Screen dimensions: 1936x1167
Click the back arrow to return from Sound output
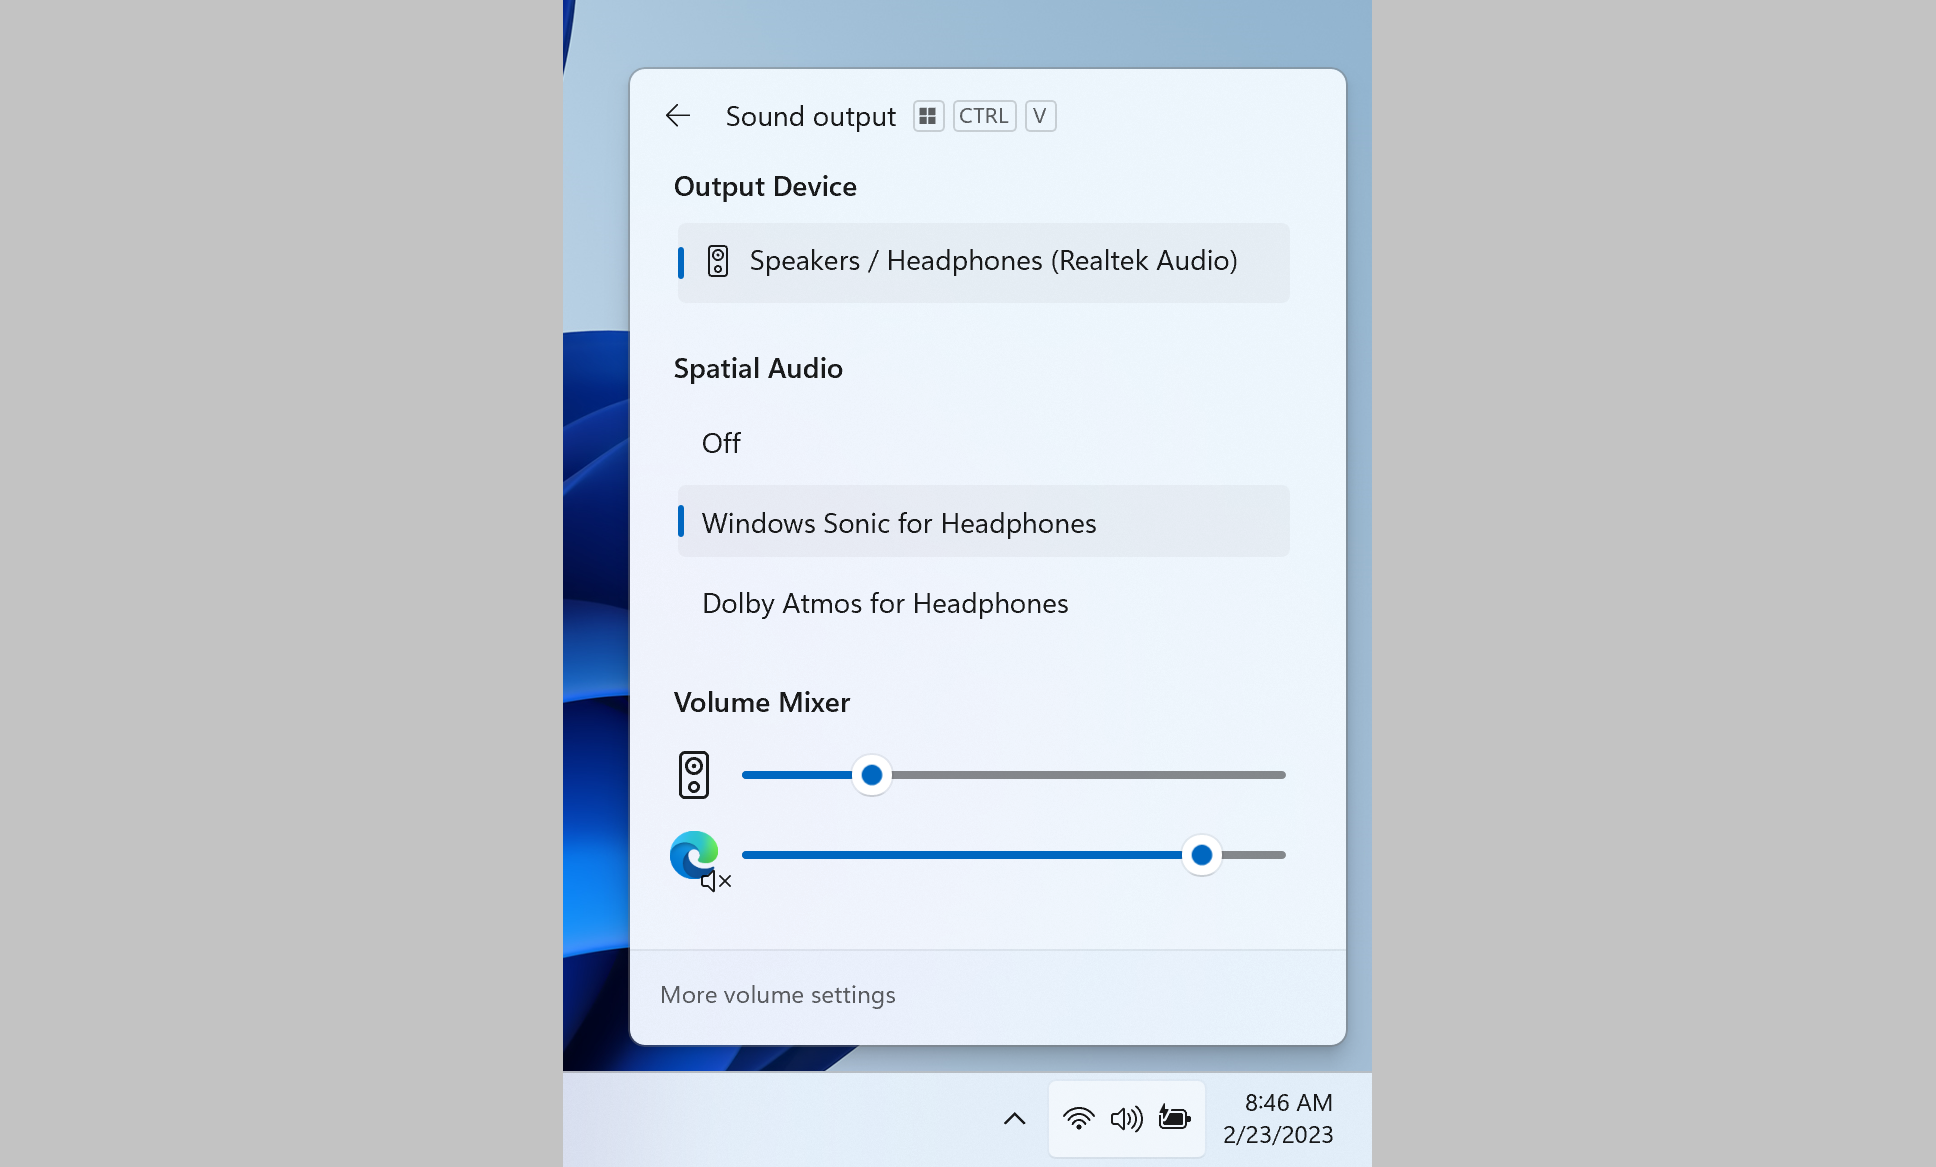[x=678, y=116]
